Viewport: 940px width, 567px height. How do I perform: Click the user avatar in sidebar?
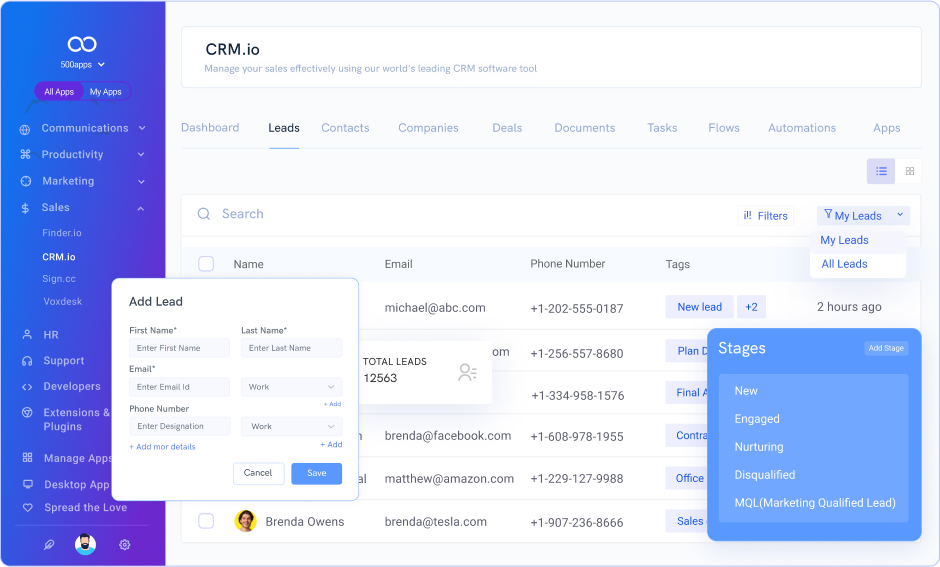point(85,544)
